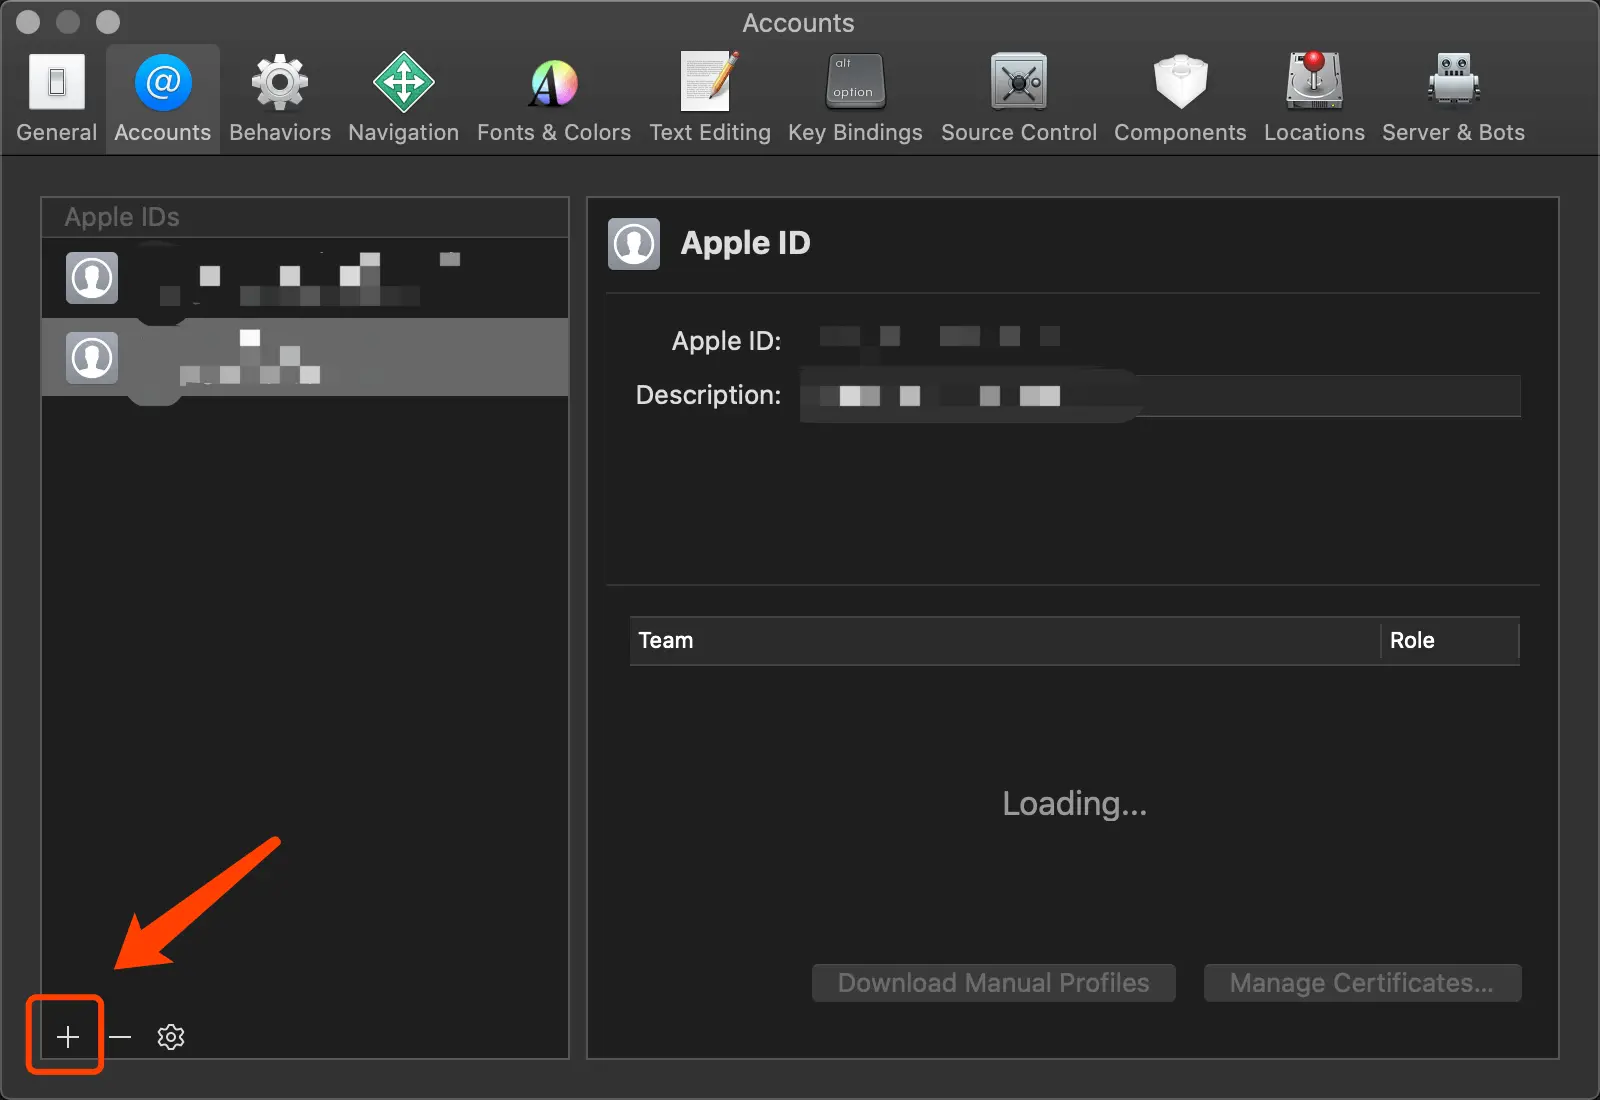Click the plus button to add account
The image size is (1600, 1100).
pos(67,1037)
